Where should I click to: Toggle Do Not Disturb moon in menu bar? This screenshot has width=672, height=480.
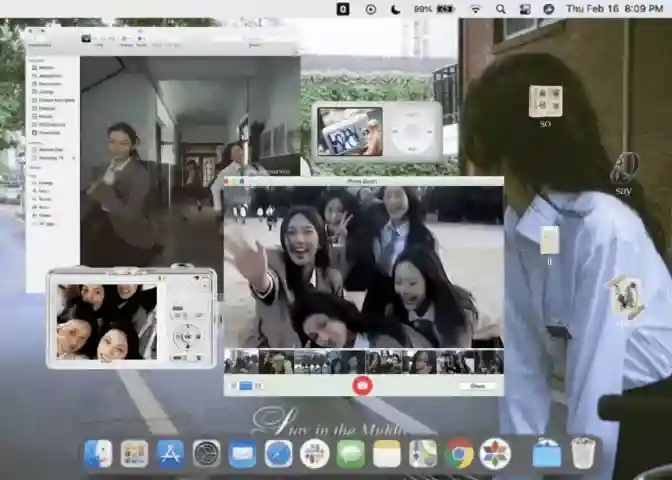395,9
